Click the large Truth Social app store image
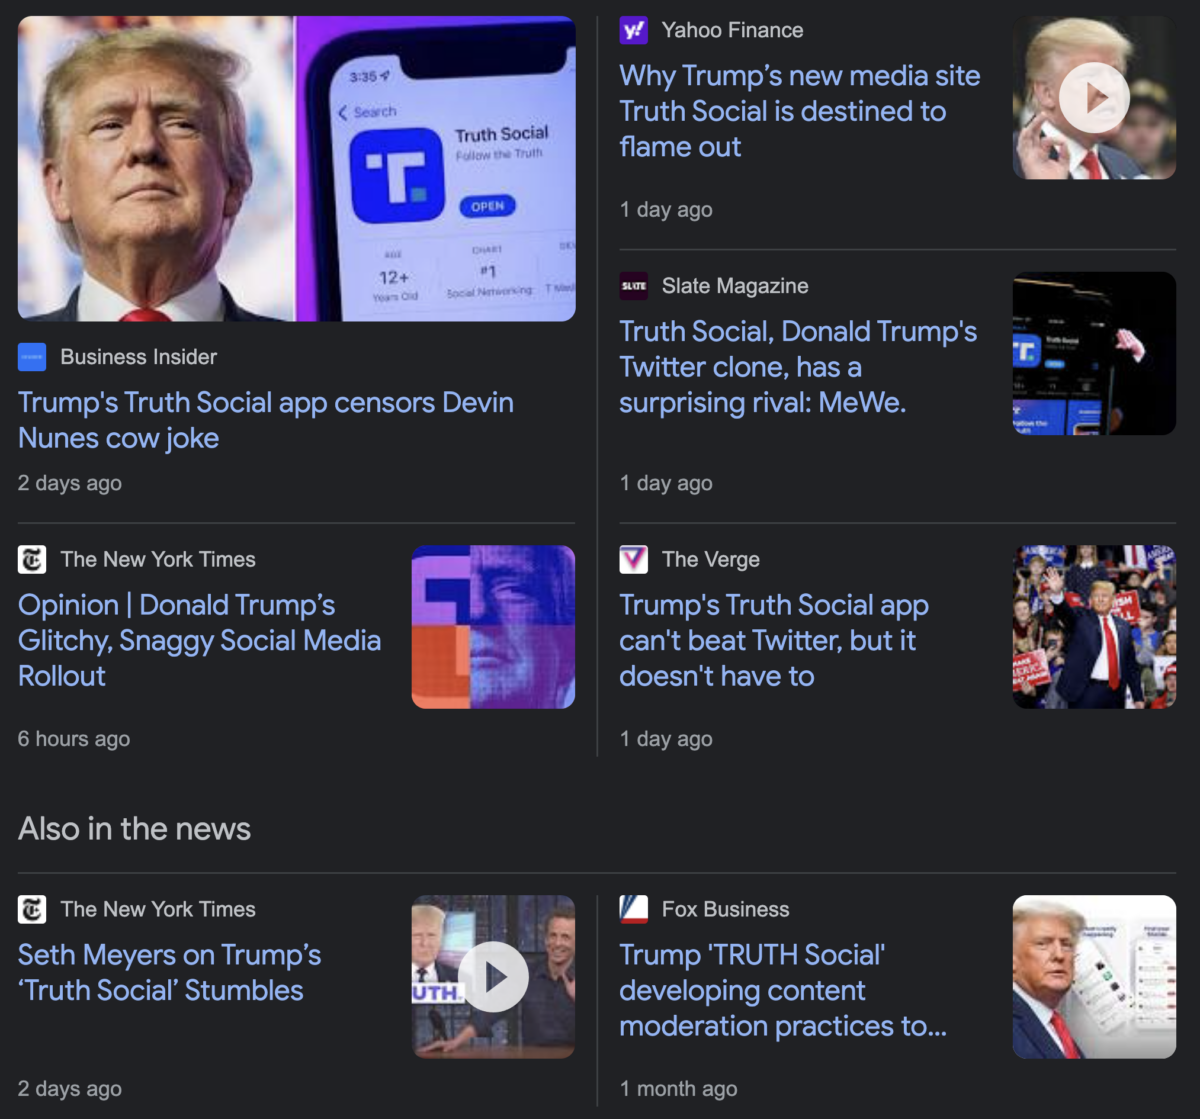The height and width of the screenshot is (1119, 1200). (x=297, y=168)
